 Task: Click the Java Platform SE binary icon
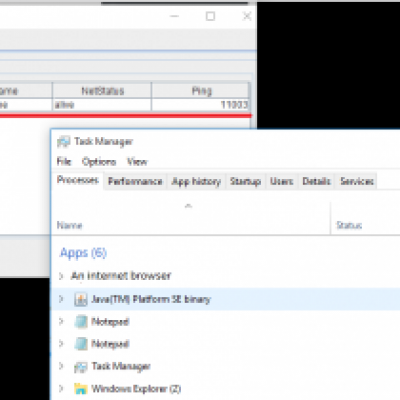80,299
